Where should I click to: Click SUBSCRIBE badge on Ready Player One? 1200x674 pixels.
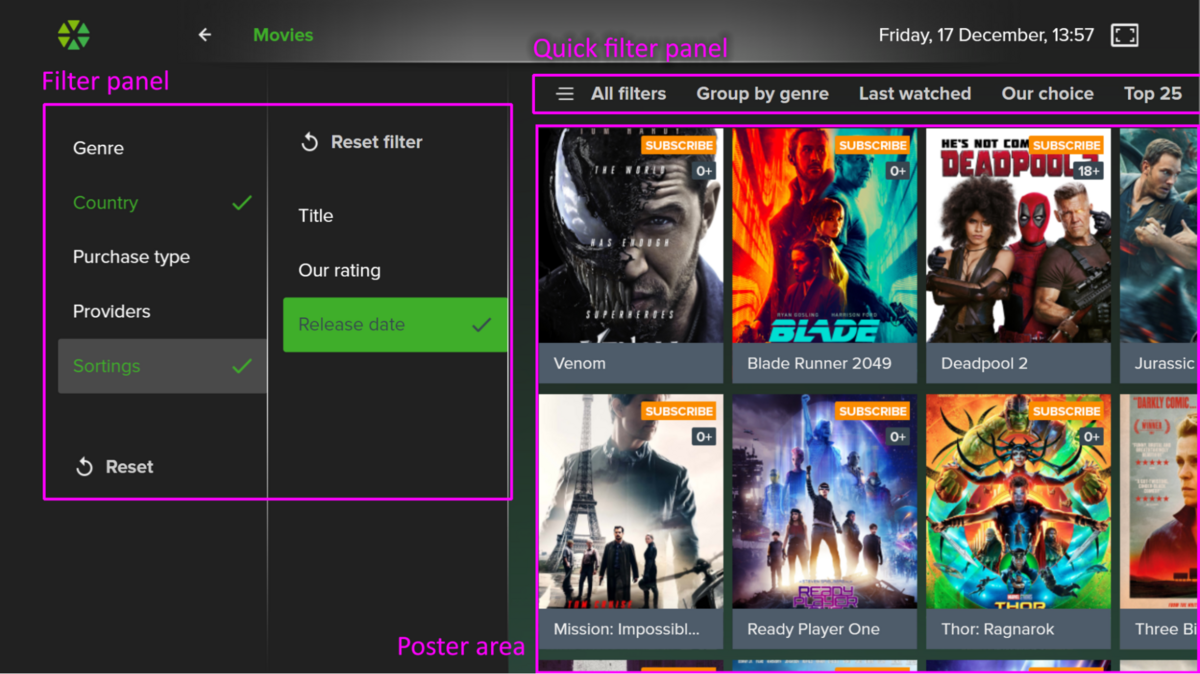tap(873, 411)
